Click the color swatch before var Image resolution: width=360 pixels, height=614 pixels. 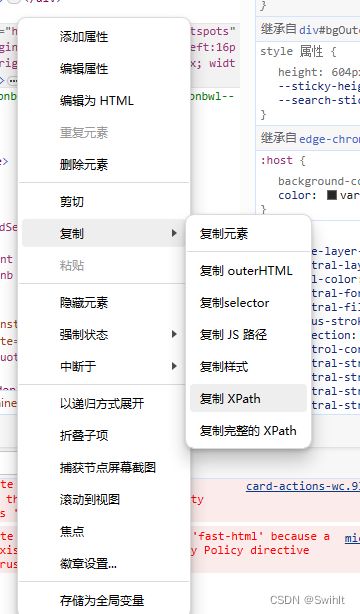332,195
